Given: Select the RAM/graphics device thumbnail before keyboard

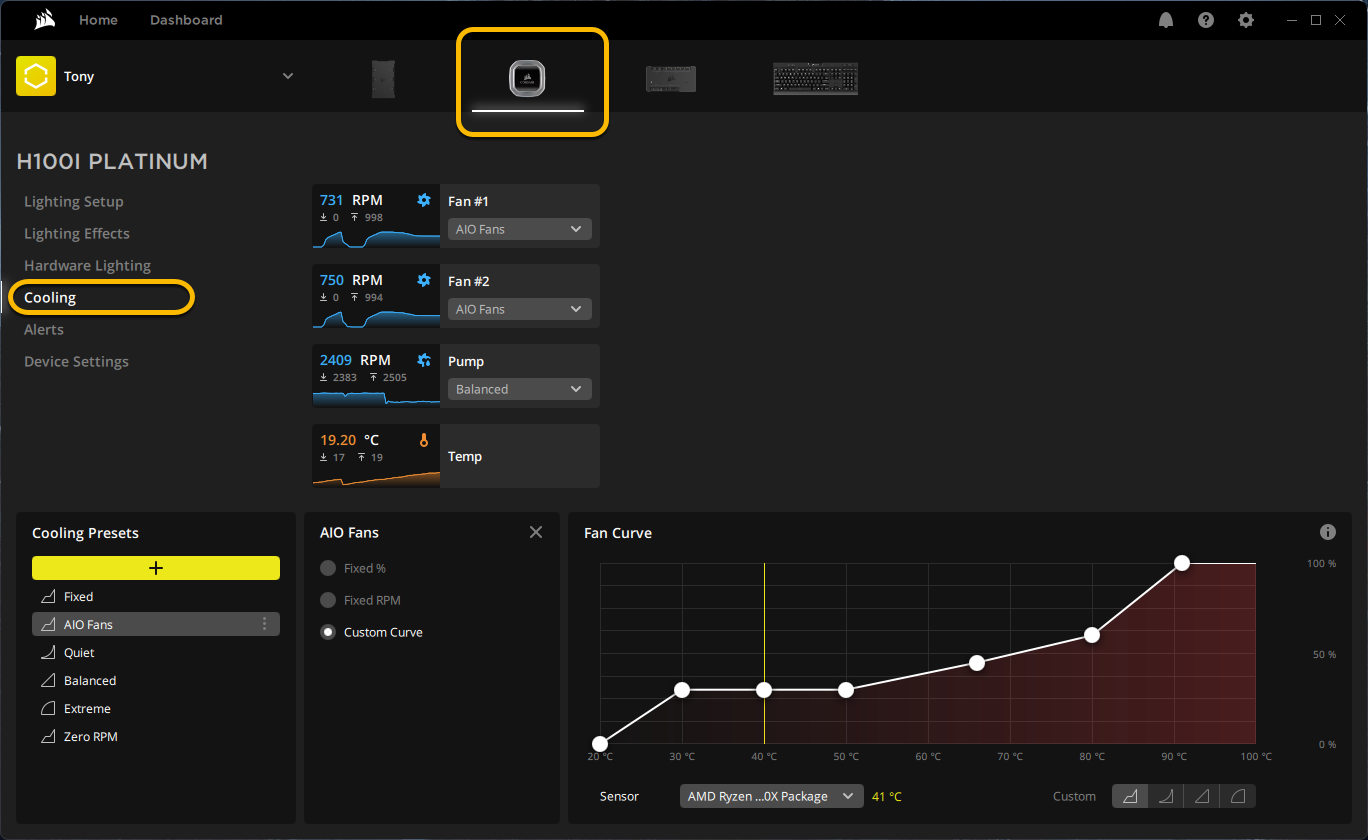Looking at the screenshot, I should (671, 79).
